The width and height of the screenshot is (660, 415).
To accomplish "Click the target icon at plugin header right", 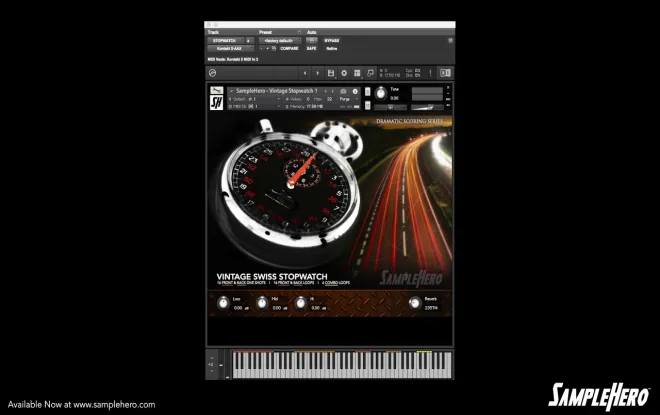I will click(x=450, y=40).
